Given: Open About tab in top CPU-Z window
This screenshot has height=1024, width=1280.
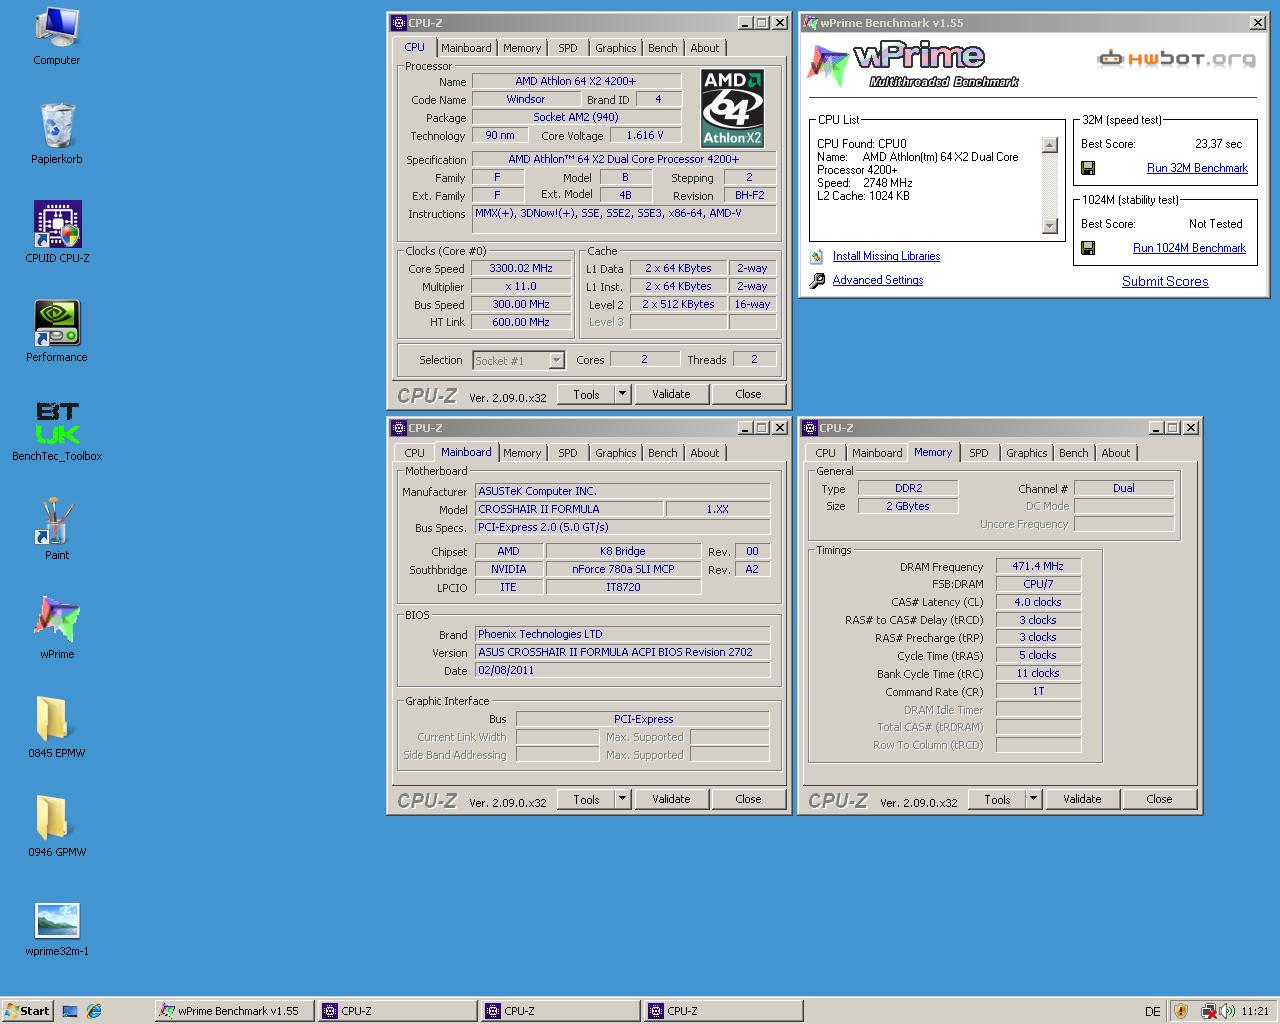Looking at the screenshot, I should click(x=705, y=48).
